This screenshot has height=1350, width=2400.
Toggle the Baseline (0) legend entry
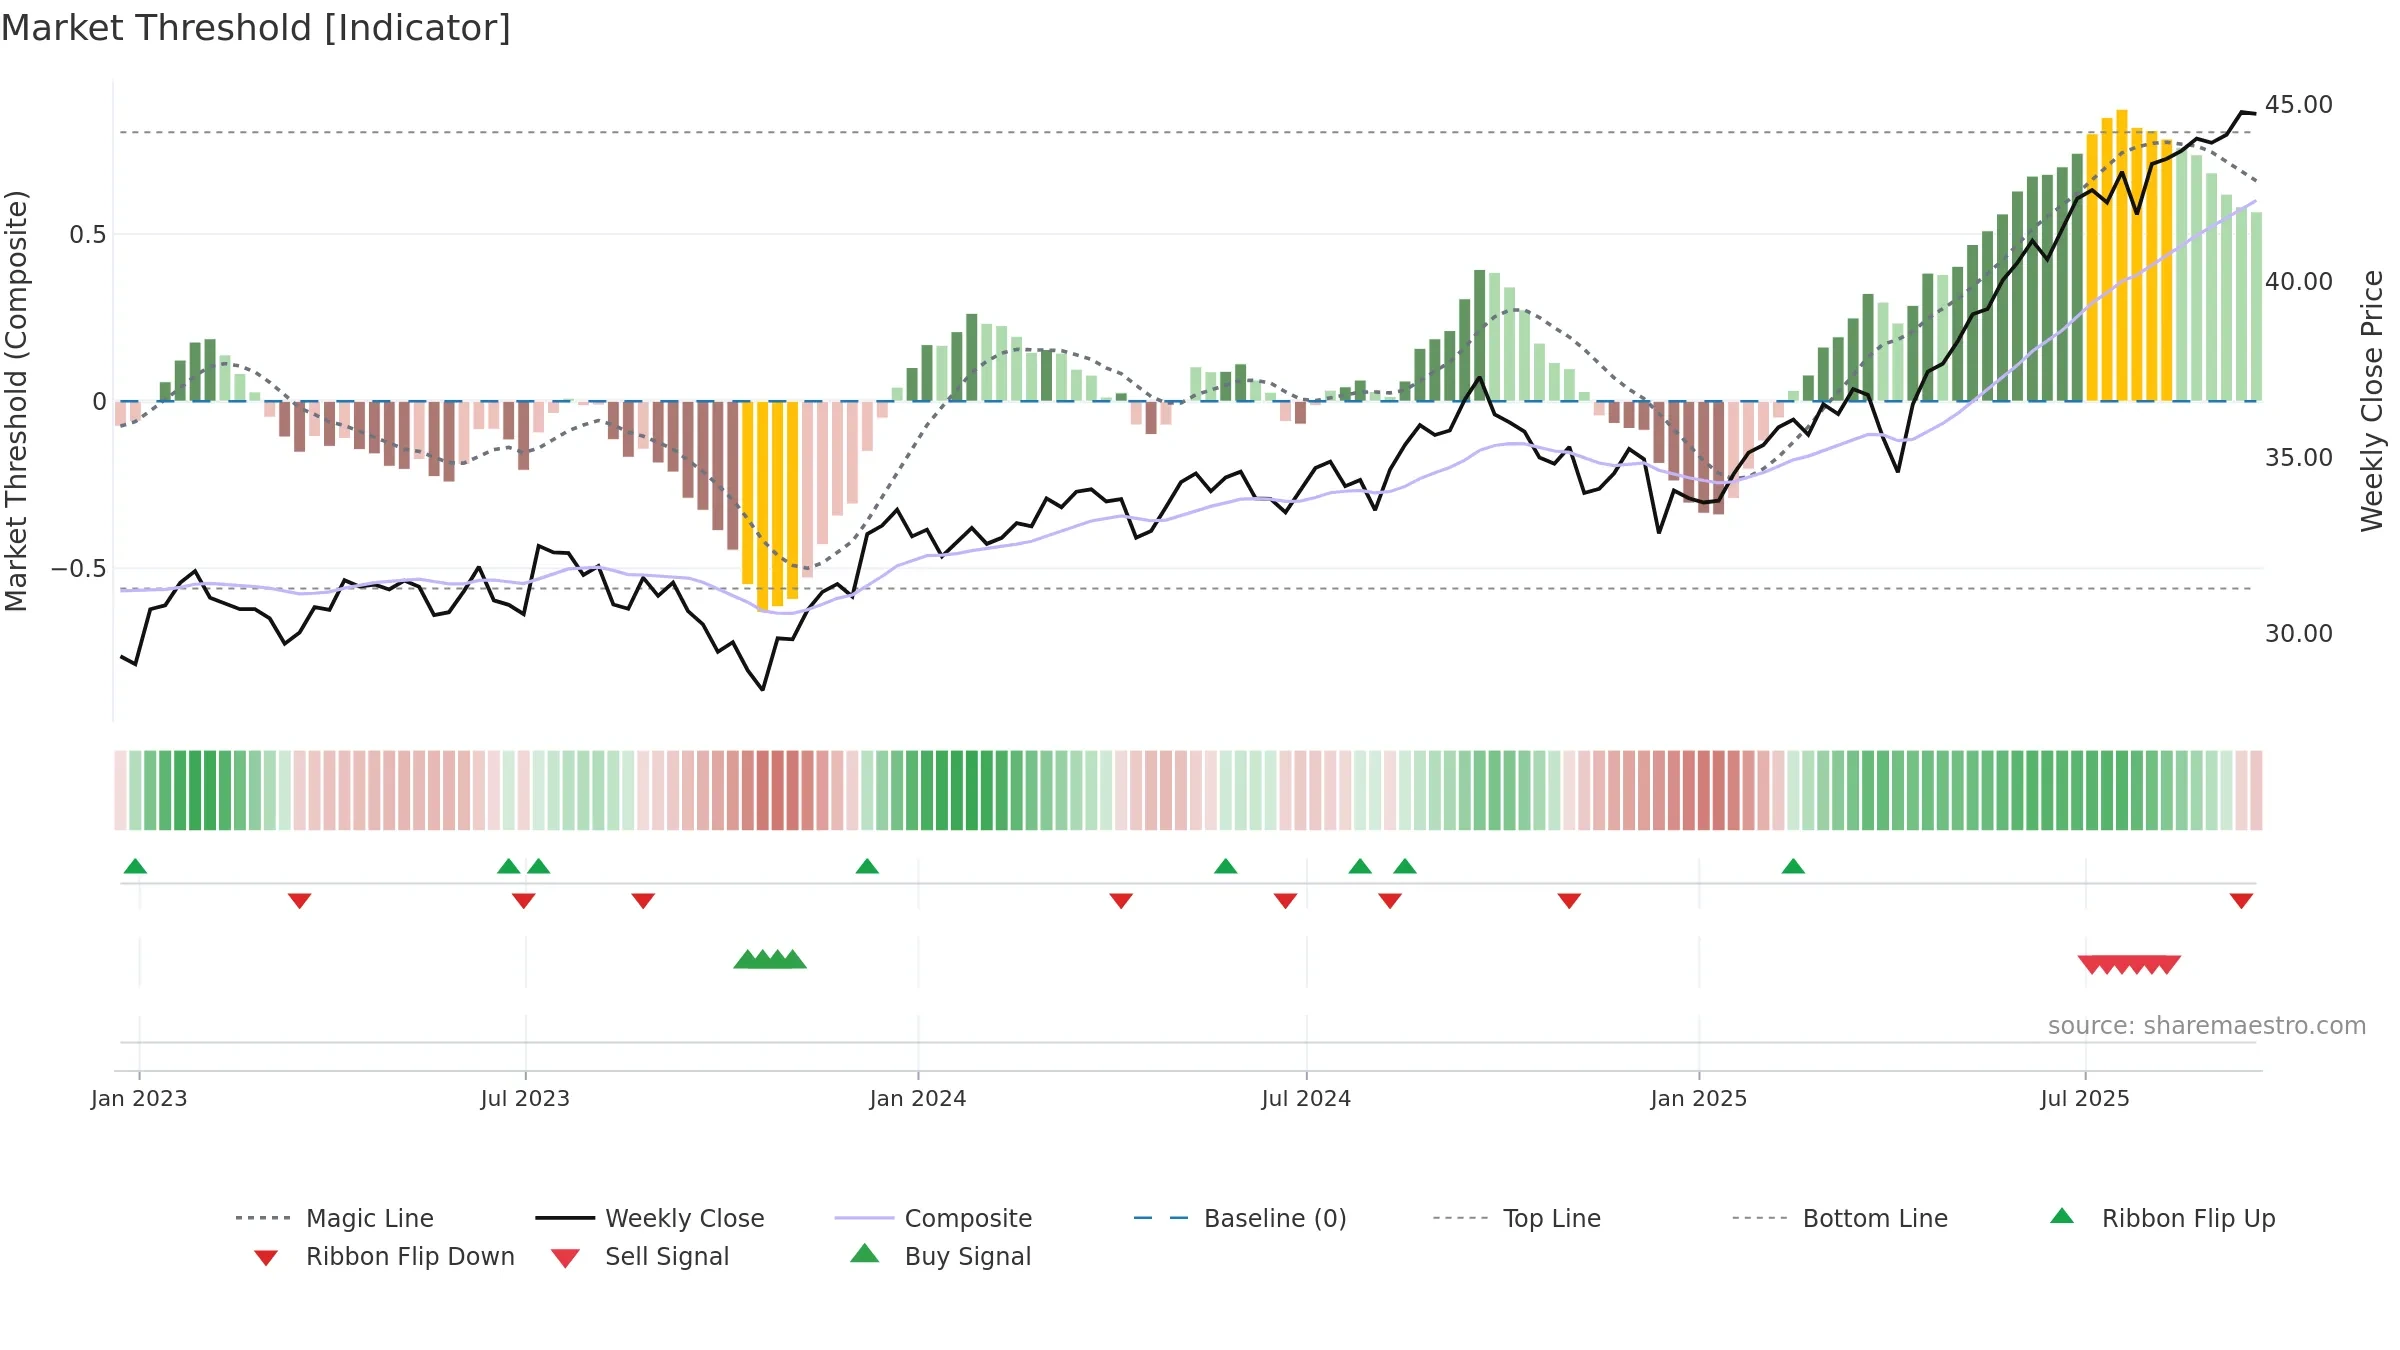[1240, 1218]
